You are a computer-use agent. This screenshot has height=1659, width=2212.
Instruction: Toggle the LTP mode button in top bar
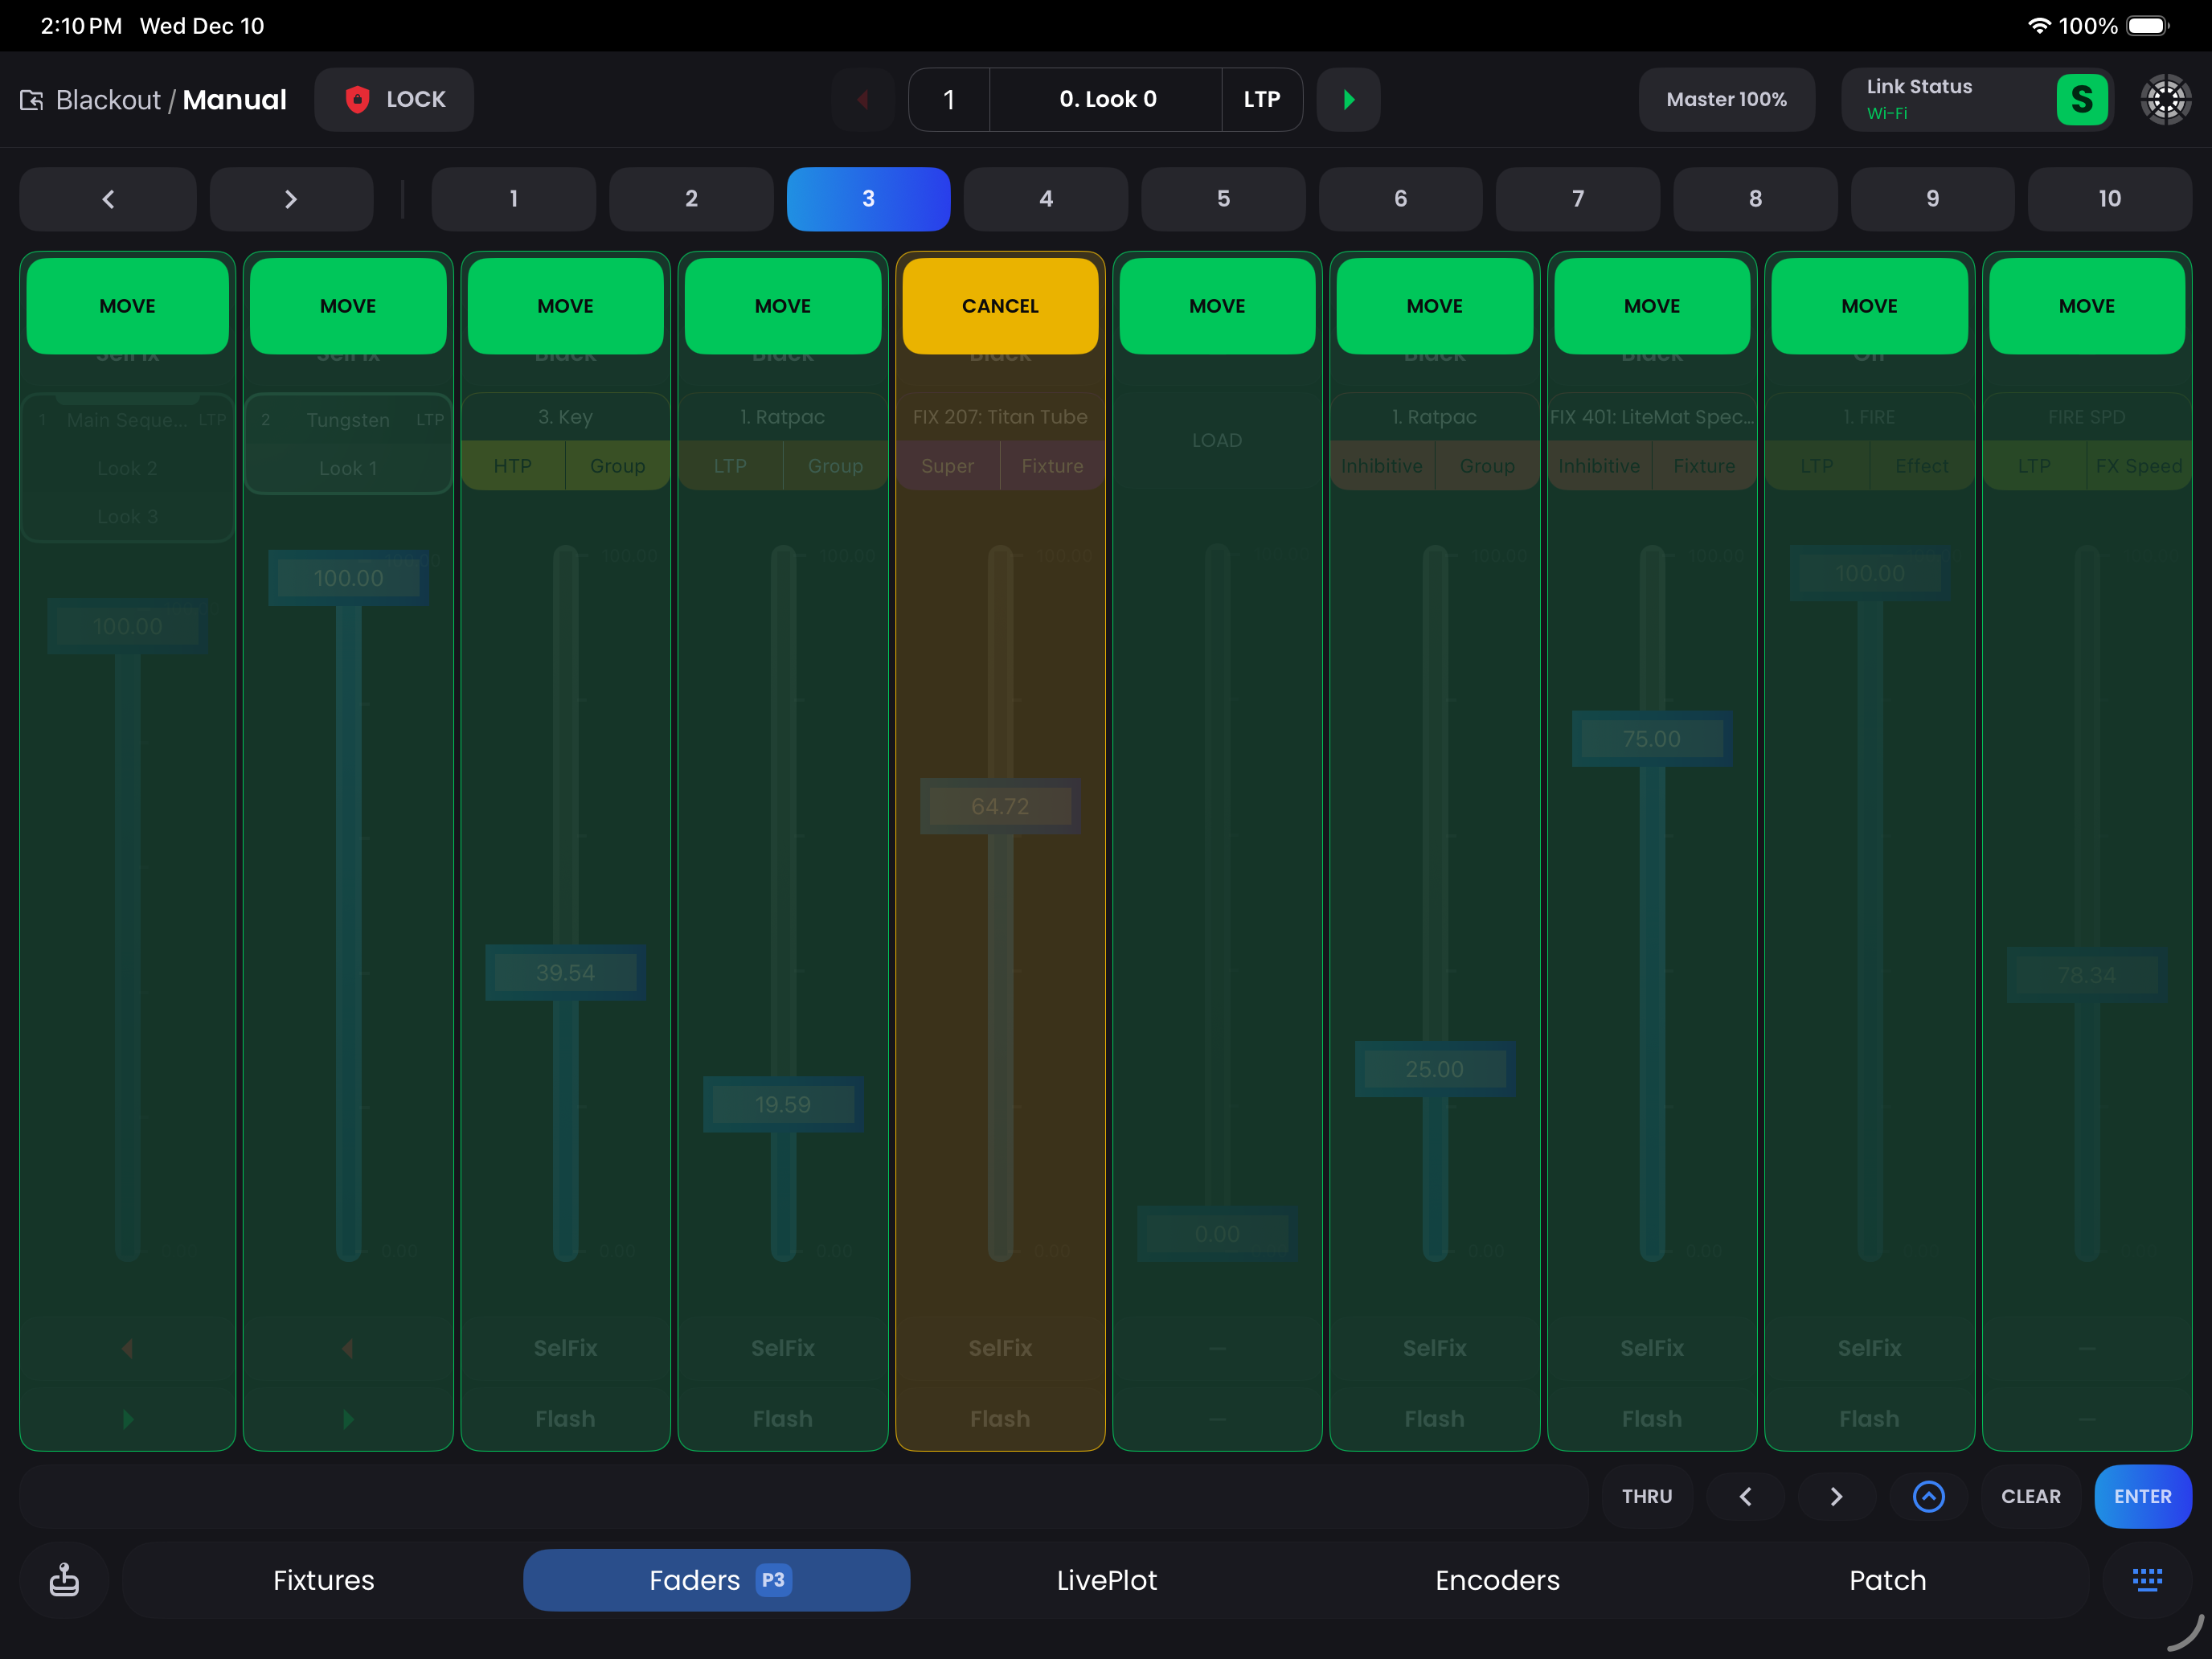(x=1261, y=99)
